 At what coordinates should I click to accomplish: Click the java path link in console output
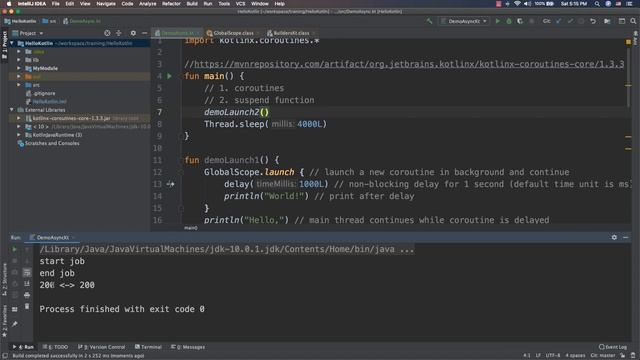coord(227,249)
